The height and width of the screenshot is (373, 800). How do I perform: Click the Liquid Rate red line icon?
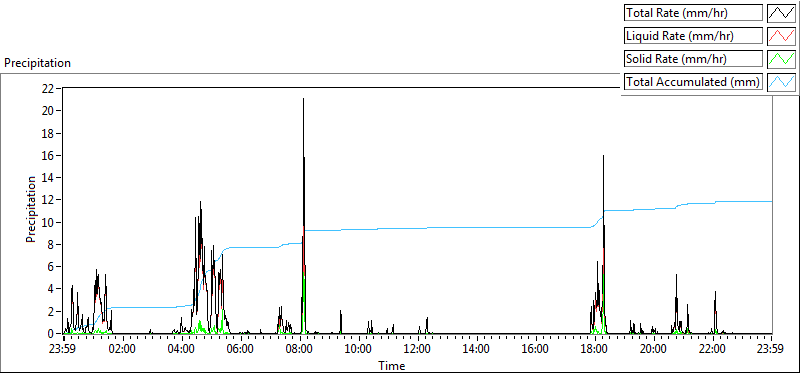click(x=782, y=36)
